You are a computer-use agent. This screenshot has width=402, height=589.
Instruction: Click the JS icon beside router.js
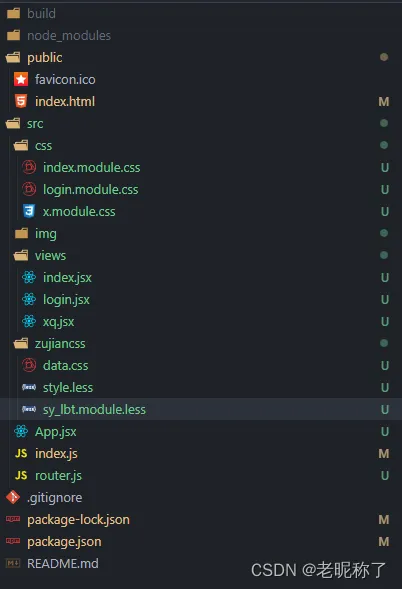pos(21,475)
